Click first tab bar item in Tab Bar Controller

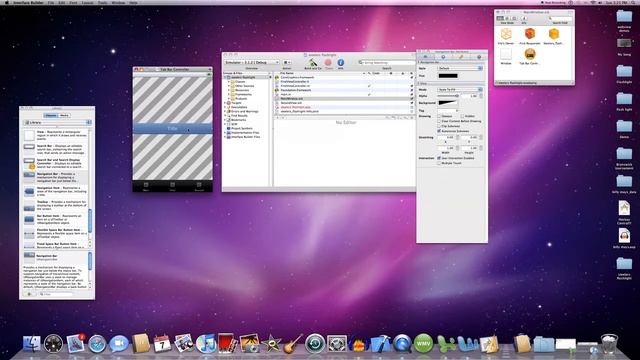(146, 186)
